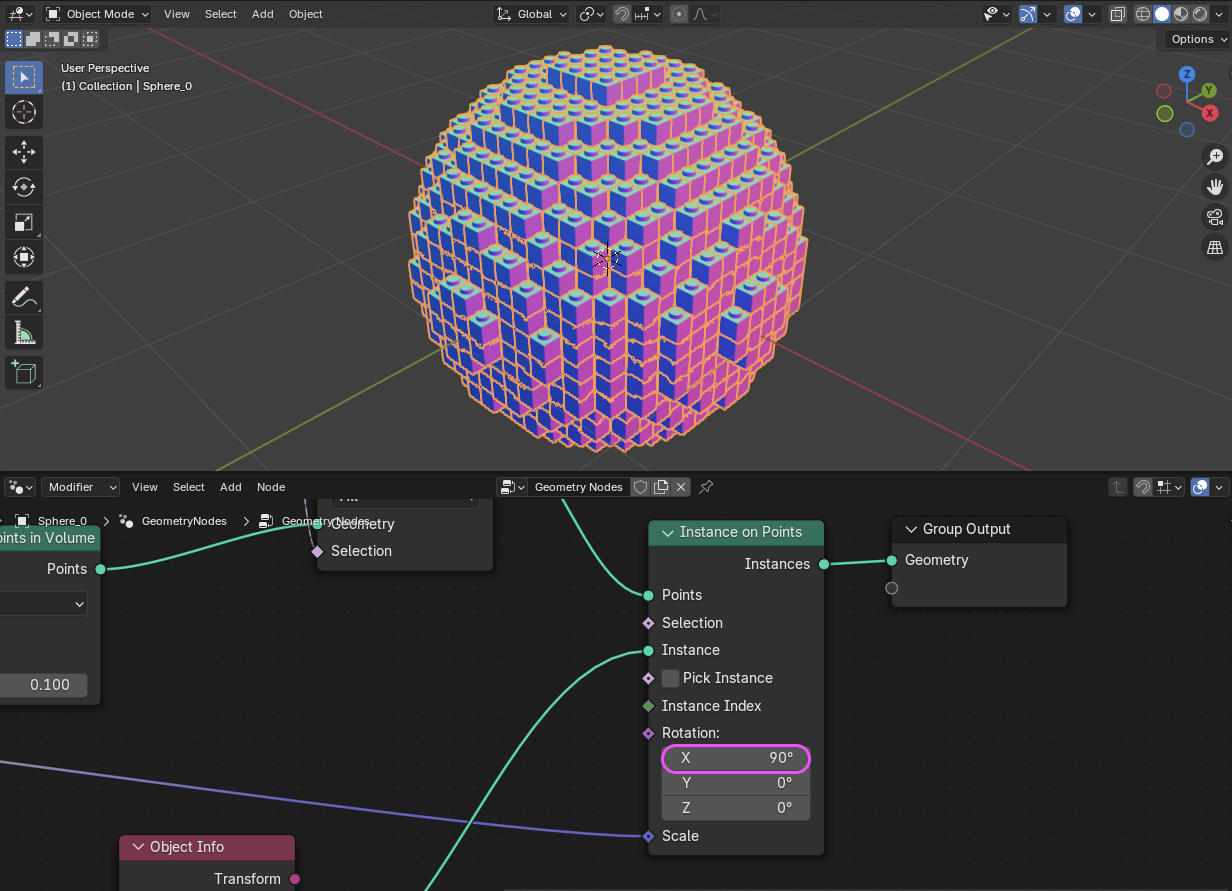Choose the Rotate tool
Screen dimensions: 1232x891
pyautogui.click(x=24, y=187)
